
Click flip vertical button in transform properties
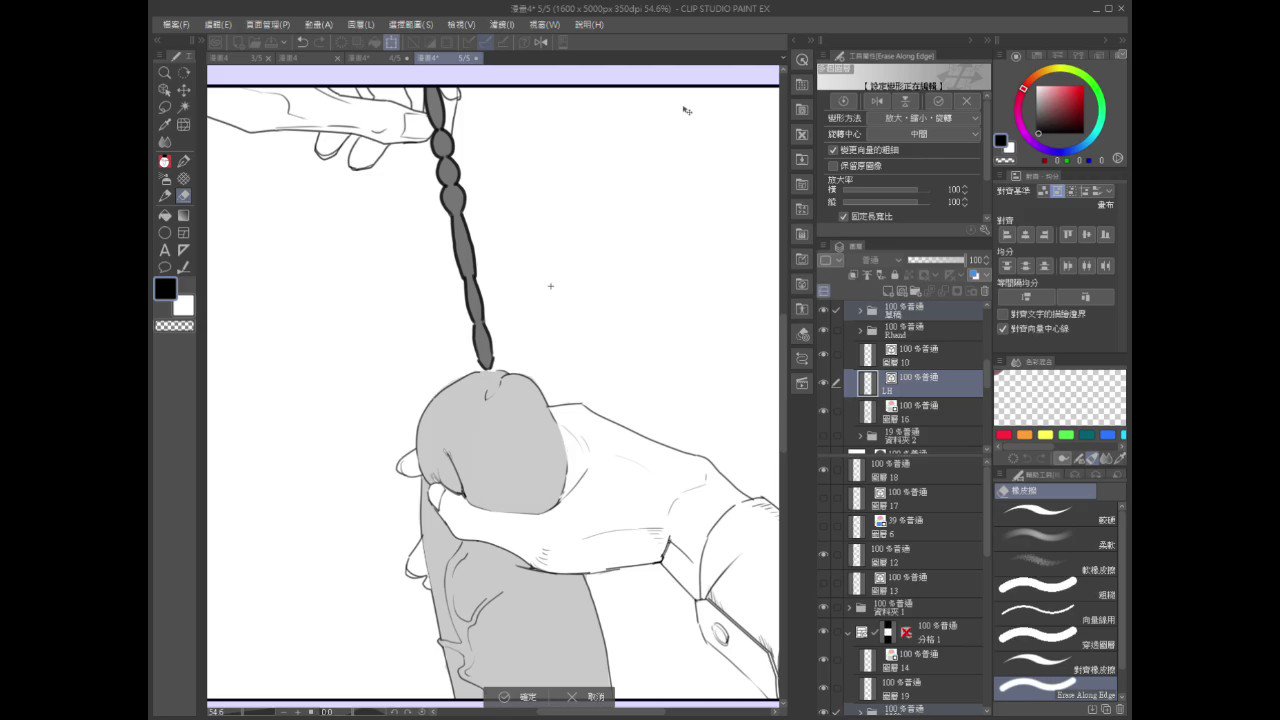click(905, 101)
